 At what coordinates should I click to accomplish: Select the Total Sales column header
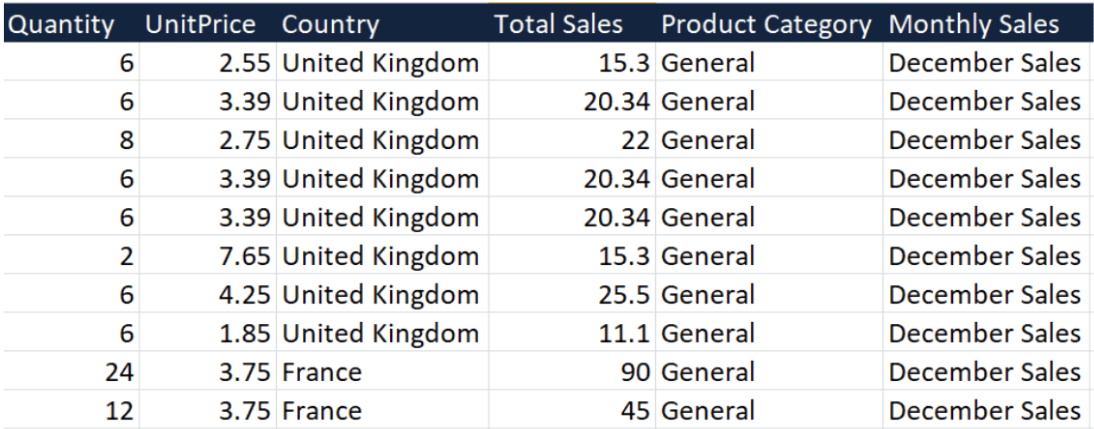[558, 24]
